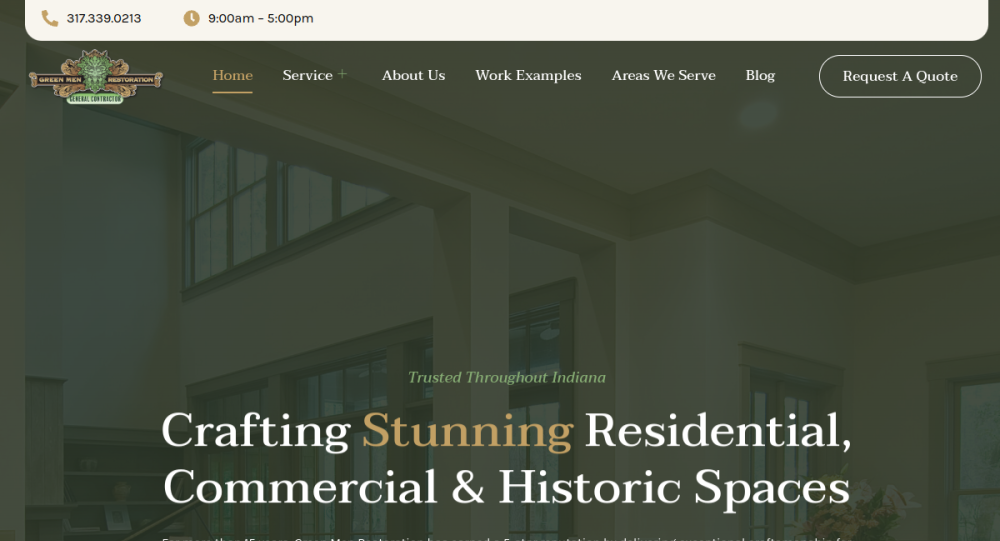Go to the Home menu item
The height and width of the screenshot is (541, 1000).
tap(232, 75)
